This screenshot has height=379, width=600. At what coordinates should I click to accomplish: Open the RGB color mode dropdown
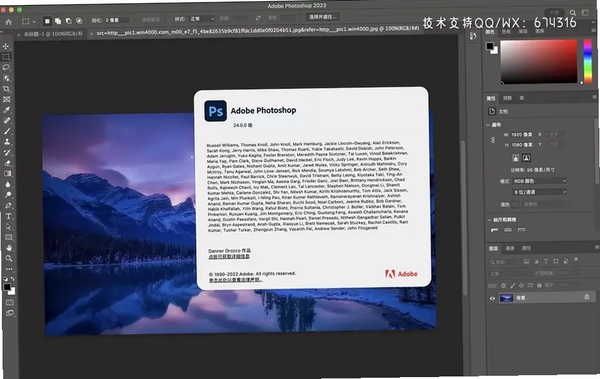click(540, 181)
